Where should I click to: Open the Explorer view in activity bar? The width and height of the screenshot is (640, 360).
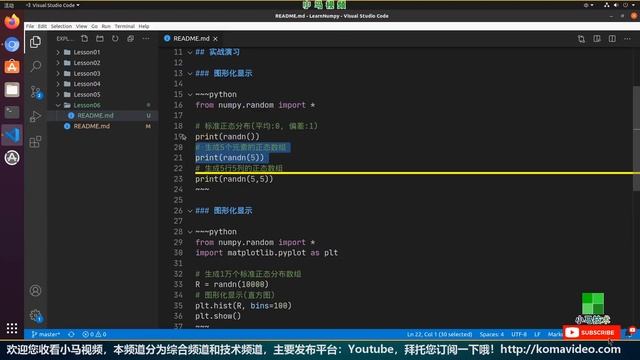tap(36, 42)
